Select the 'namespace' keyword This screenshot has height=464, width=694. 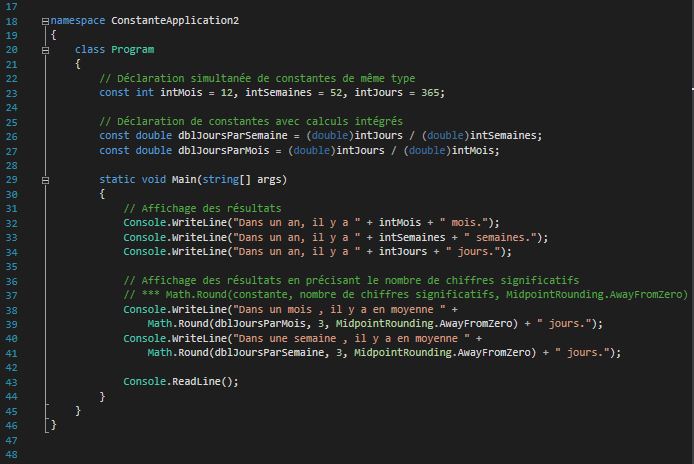click(78, 20)
